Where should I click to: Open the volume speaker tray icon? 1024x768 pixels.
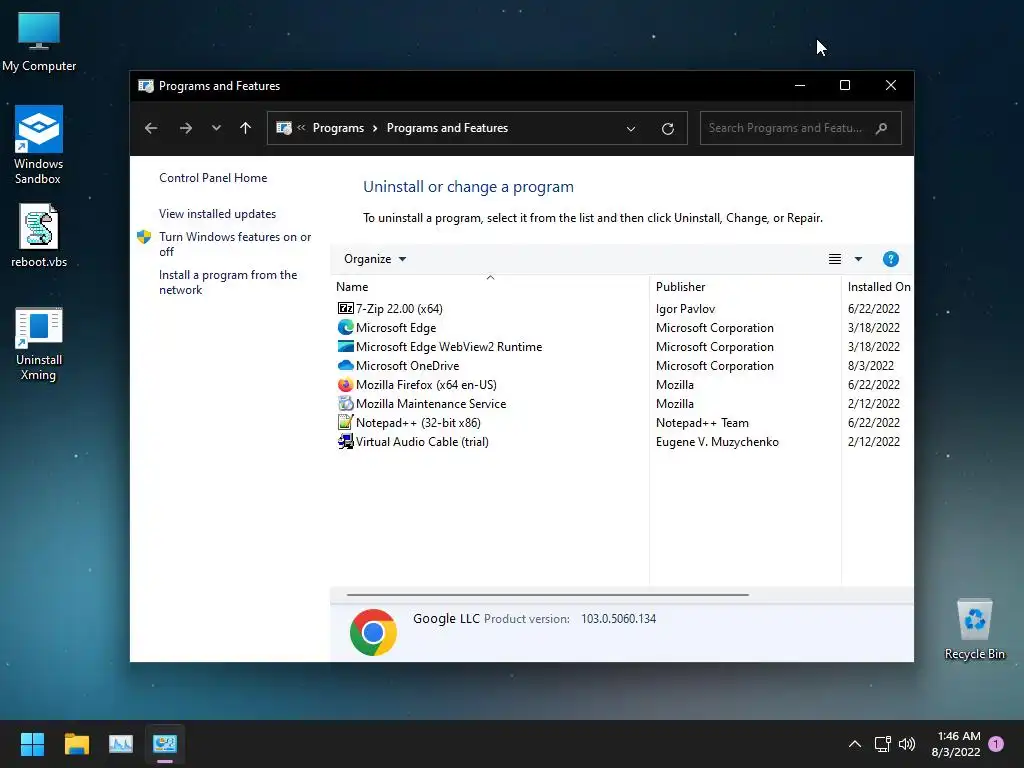906,744
